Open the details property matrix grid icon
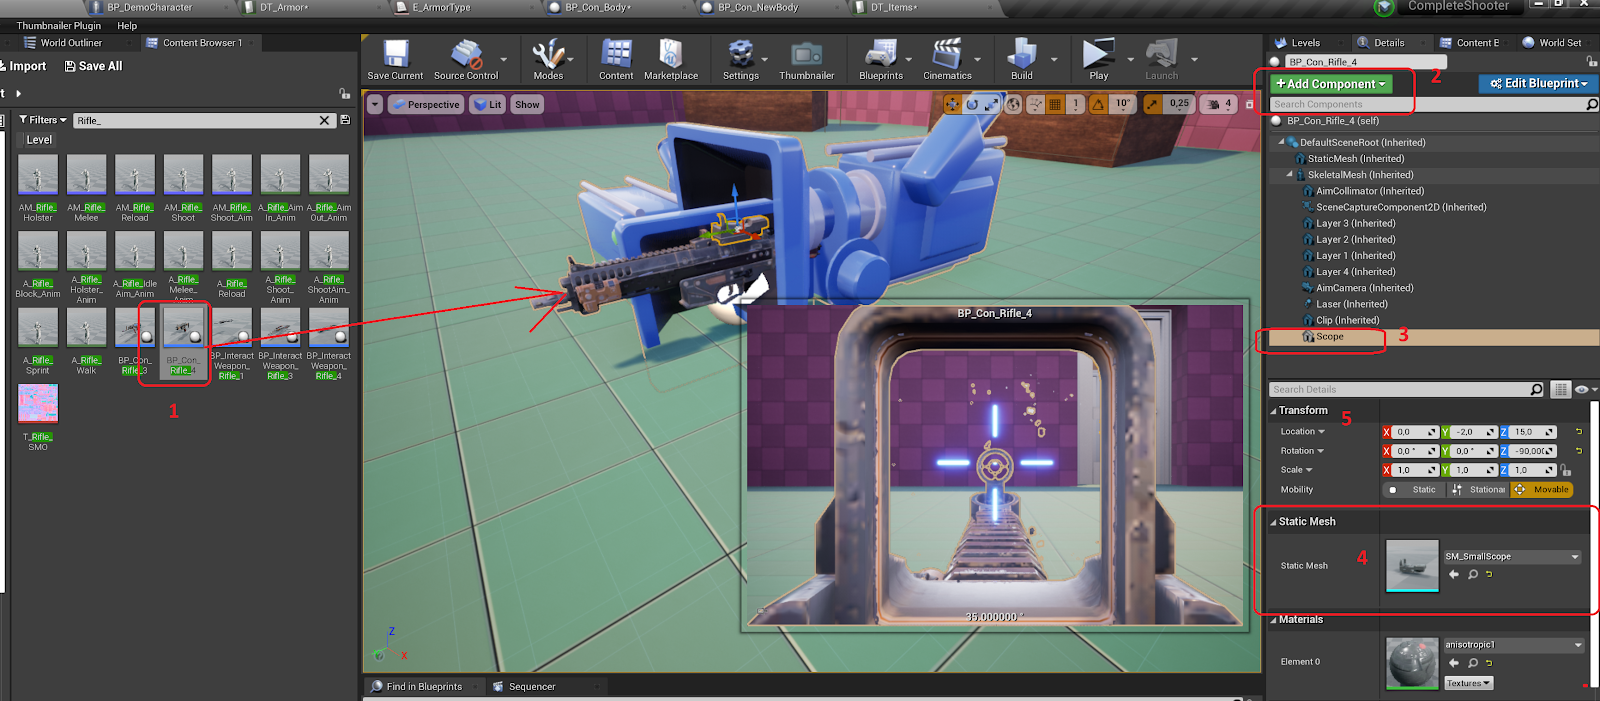Screen dimensions: 1600x701 [1560, 390]
